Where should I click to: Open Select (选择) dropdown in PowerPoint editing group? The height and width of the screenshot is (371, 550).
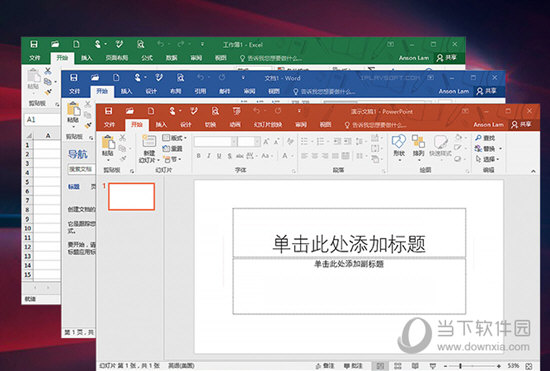[x=498, y=159]
